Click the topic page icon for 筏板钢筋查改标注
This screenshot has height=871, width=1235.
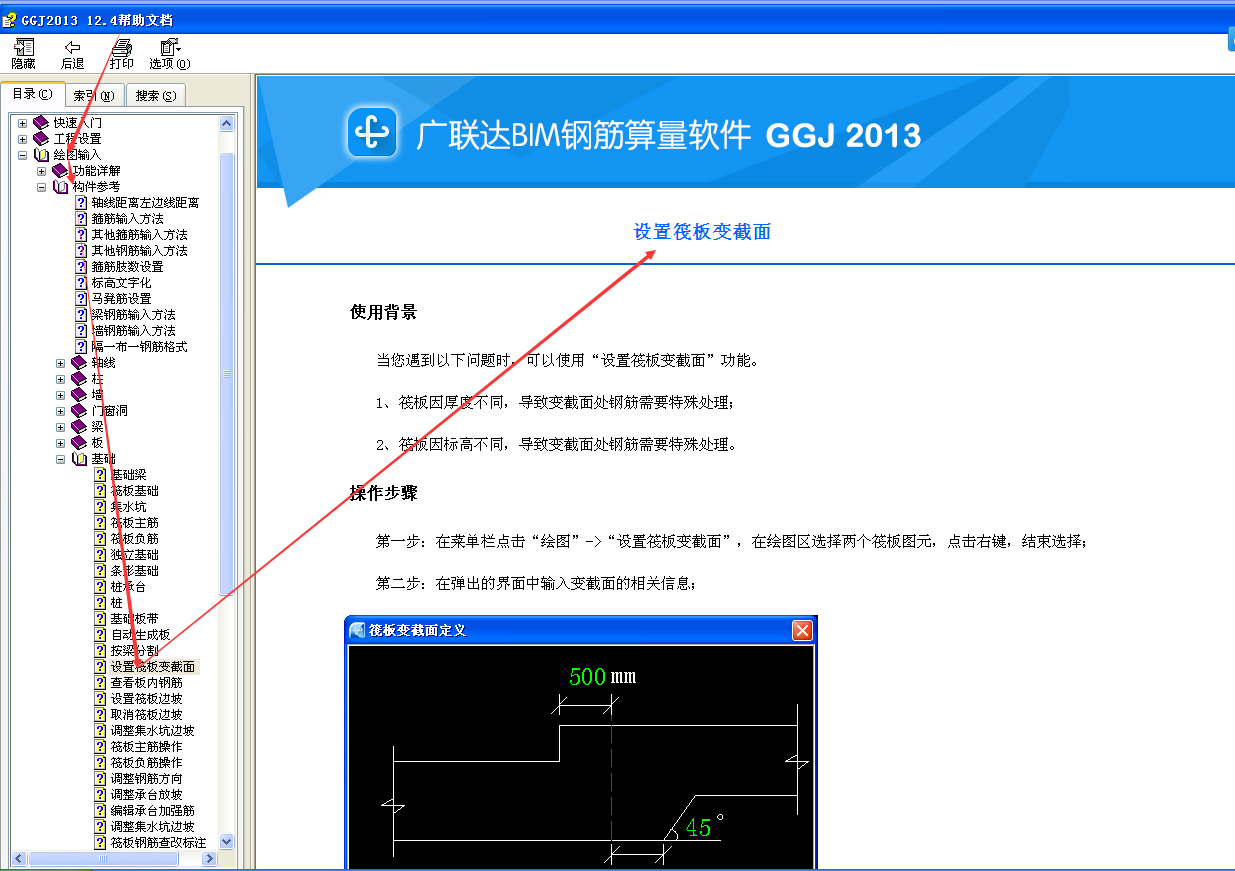pyautogui.click(x=100, y=843)
